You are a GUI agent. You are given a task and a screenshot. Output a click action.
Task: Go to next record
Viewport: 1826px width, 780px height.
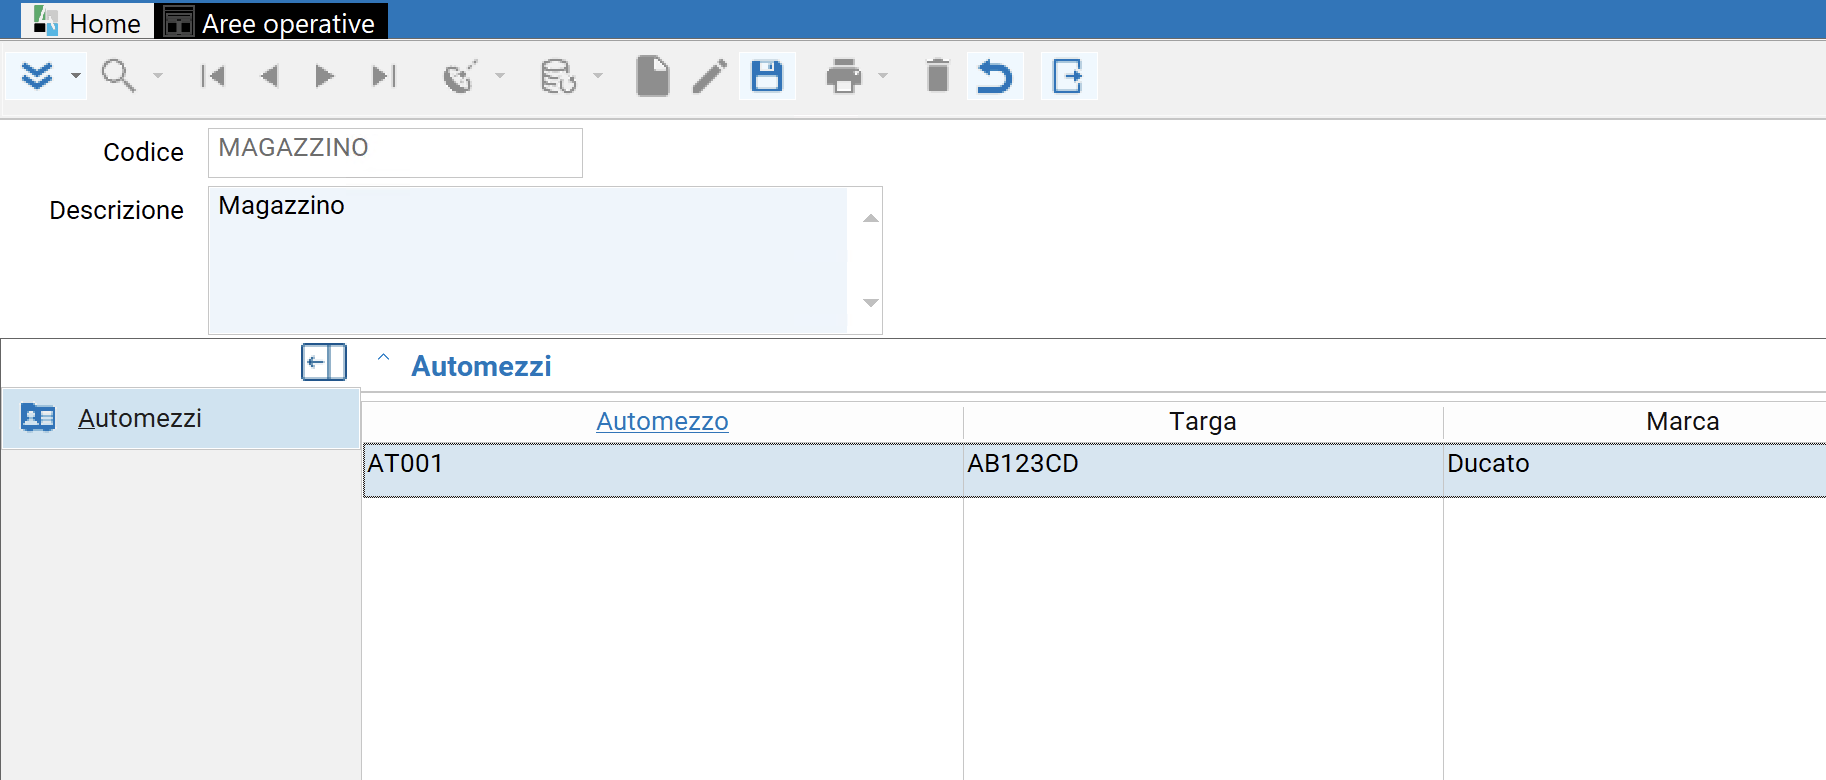324,76
